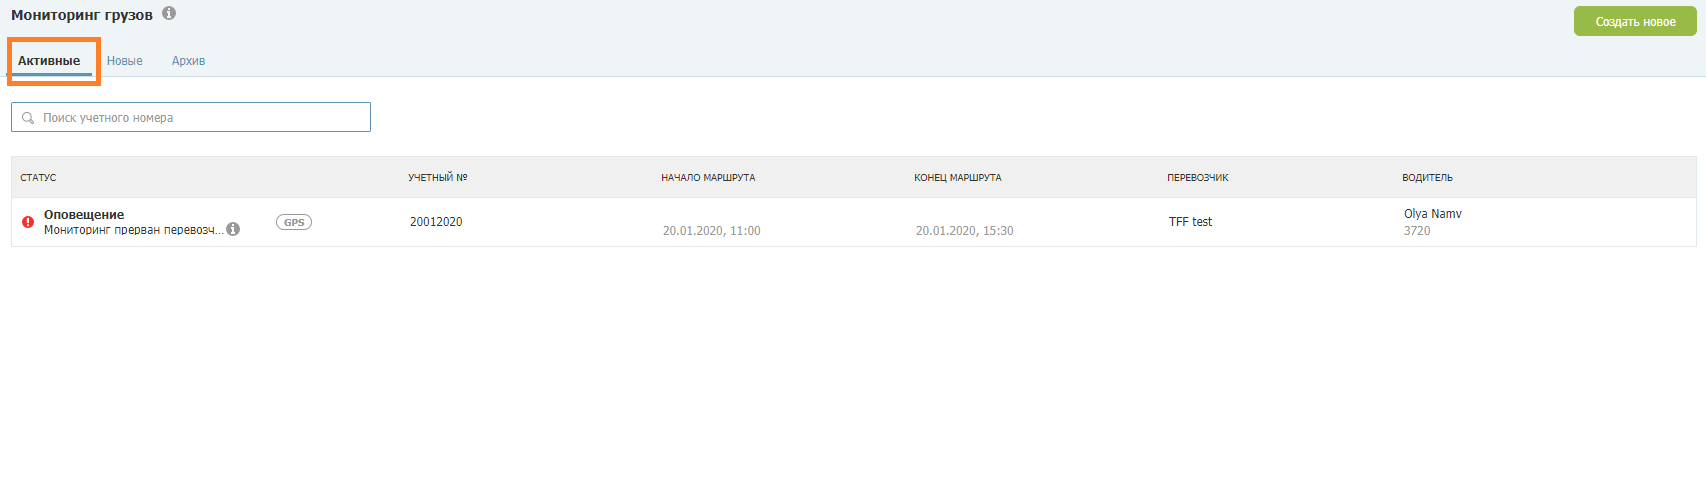The image size is (1706, 479).
Task: Click the СТАТУС column header
Action: pos(38,178)
